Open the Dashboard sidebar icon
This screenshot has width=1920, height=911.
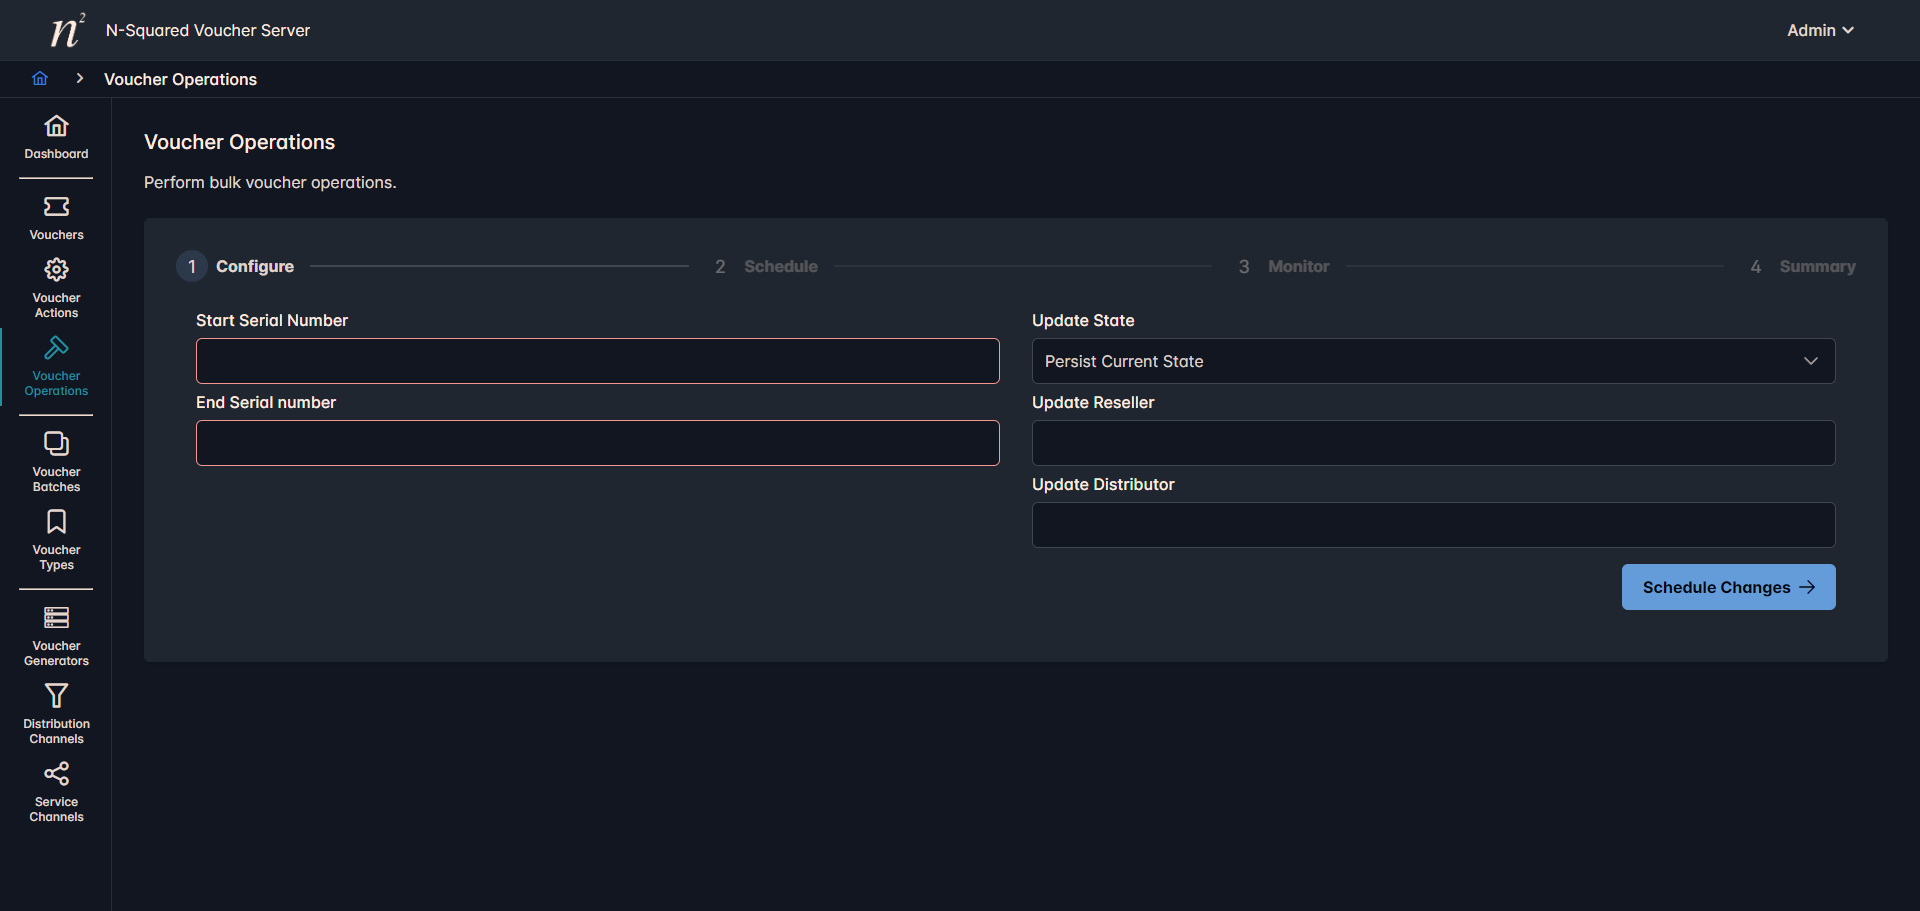point(56,126)
